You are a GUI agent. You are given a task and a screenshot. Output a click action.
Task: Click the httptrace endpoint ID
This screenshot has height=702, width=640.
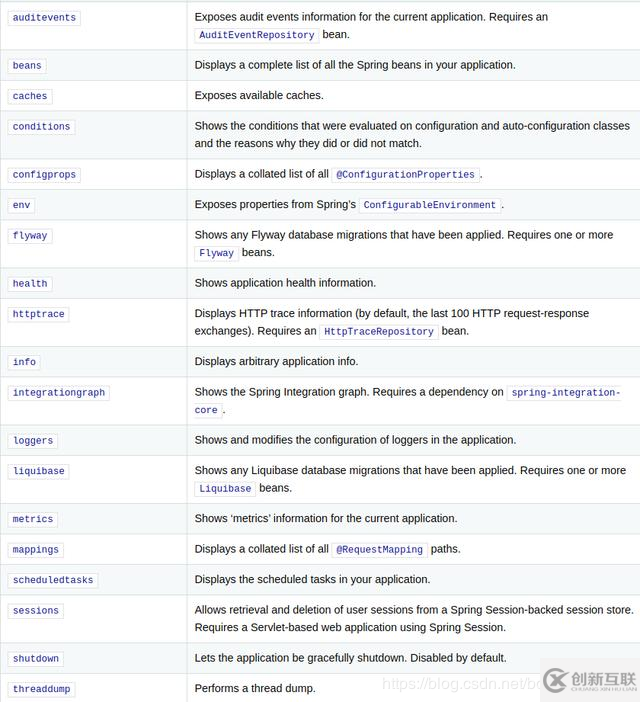pos(38,314)
